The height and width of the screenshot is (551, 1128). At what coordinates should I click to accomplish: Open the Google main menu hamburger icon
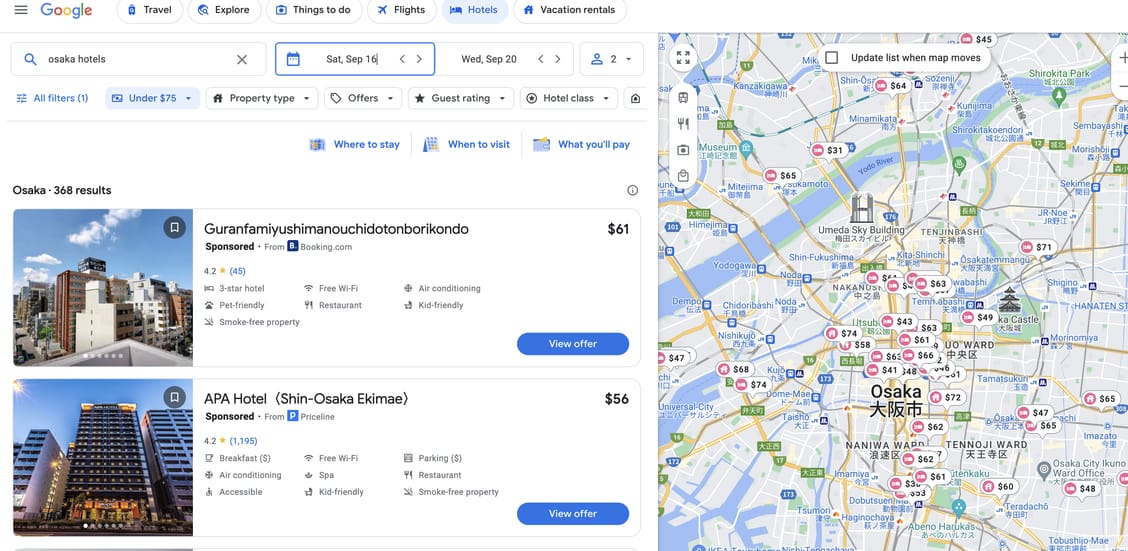(x=21, y=10)
